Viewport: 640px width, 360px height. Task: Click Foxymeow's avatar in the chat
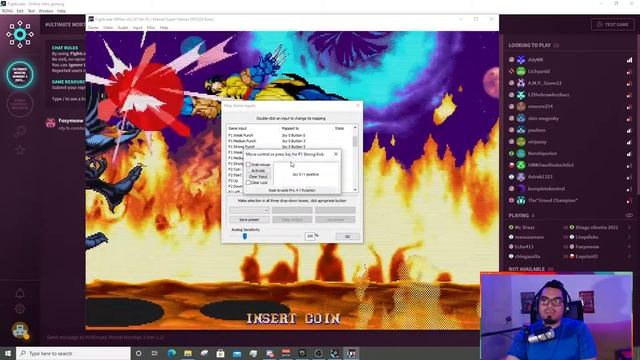pos(51,122)
